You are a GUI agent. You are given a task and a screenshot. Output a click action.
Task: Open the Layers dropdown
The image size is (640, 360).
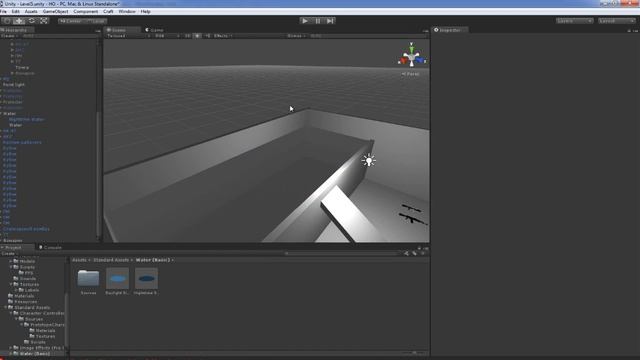point(574,21)
